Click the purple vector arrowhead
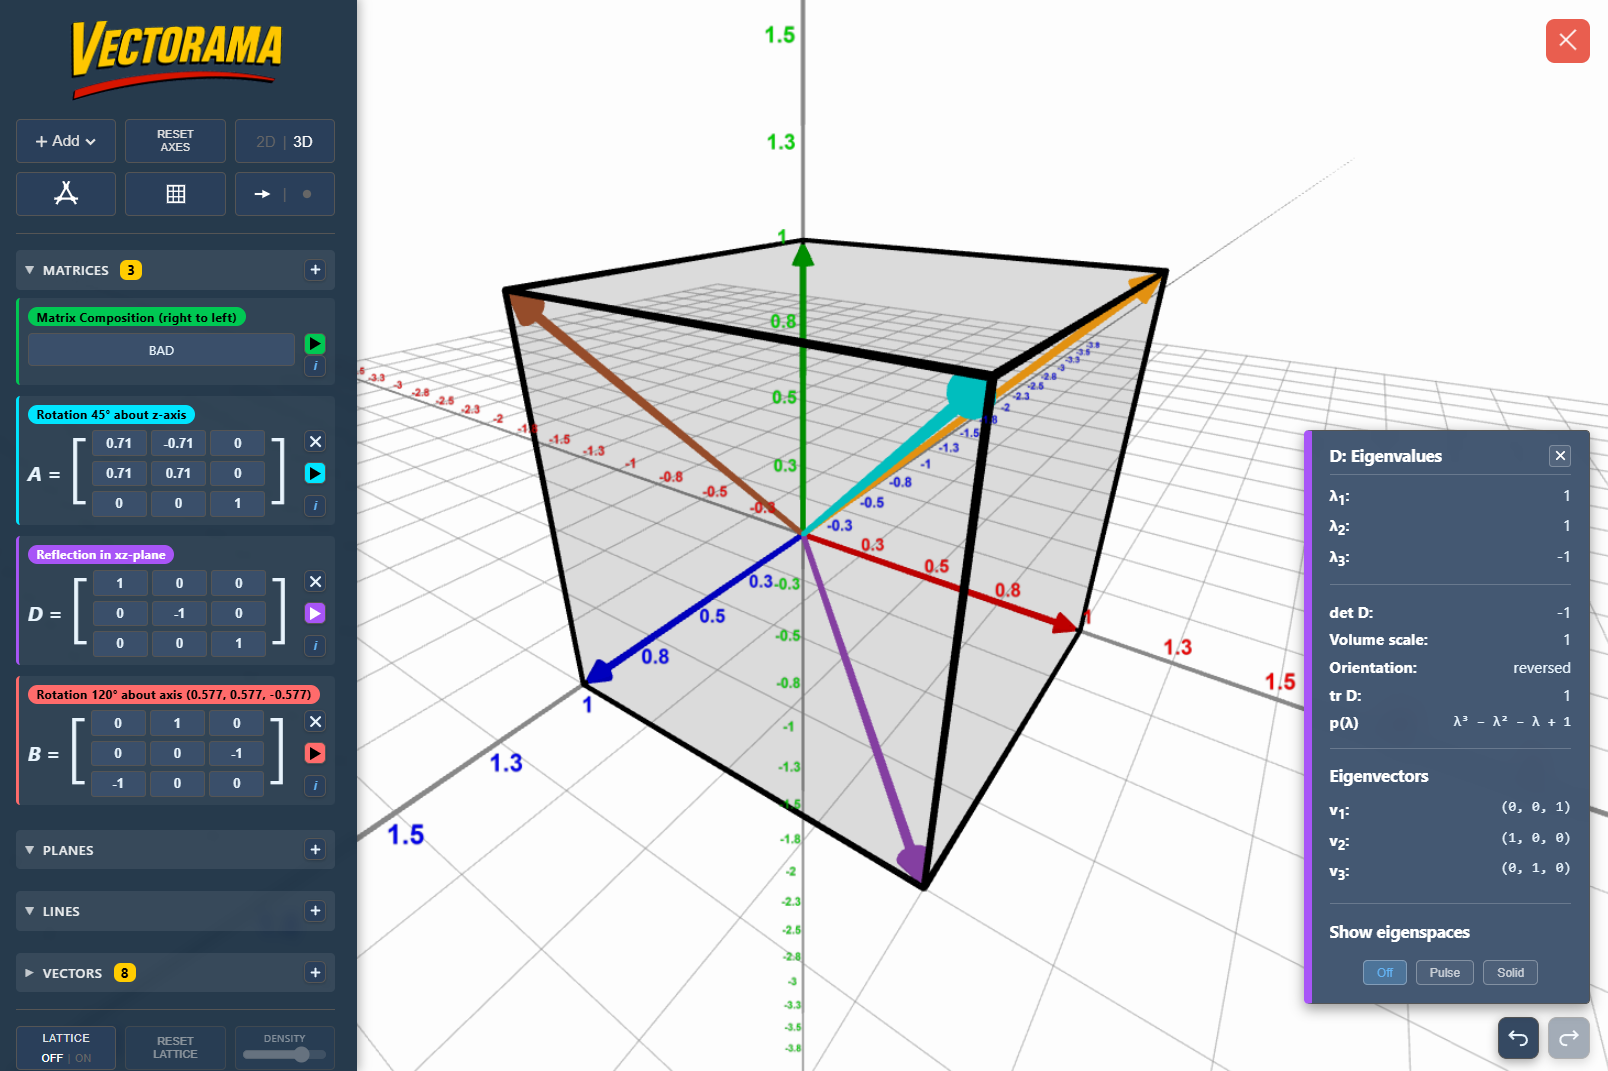Viewport: 1608px width, 1071px height. (x=914, y=861)
